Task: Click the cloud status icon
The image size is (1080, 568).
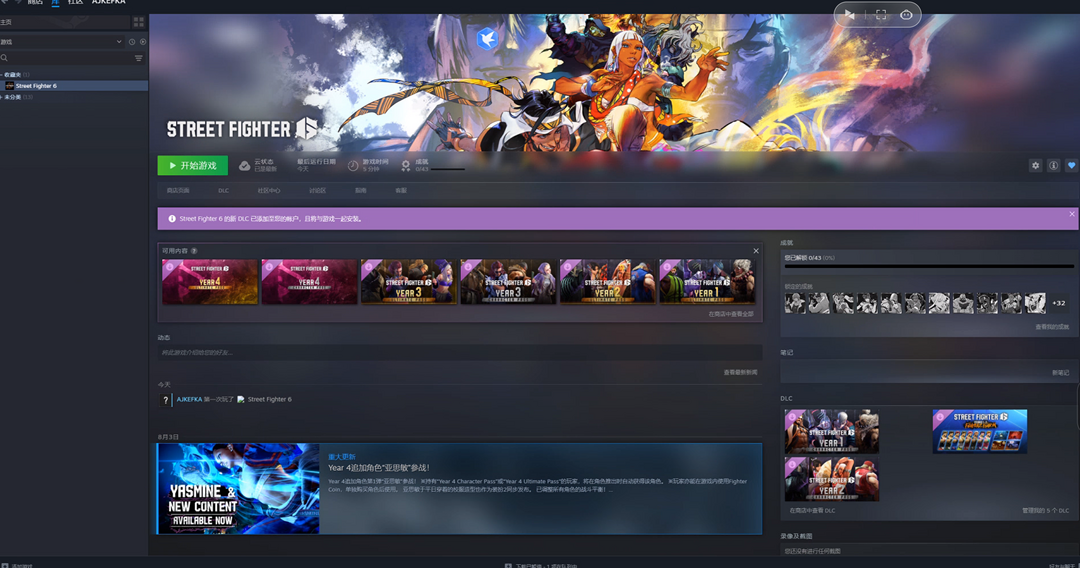Action: (245, 165)
